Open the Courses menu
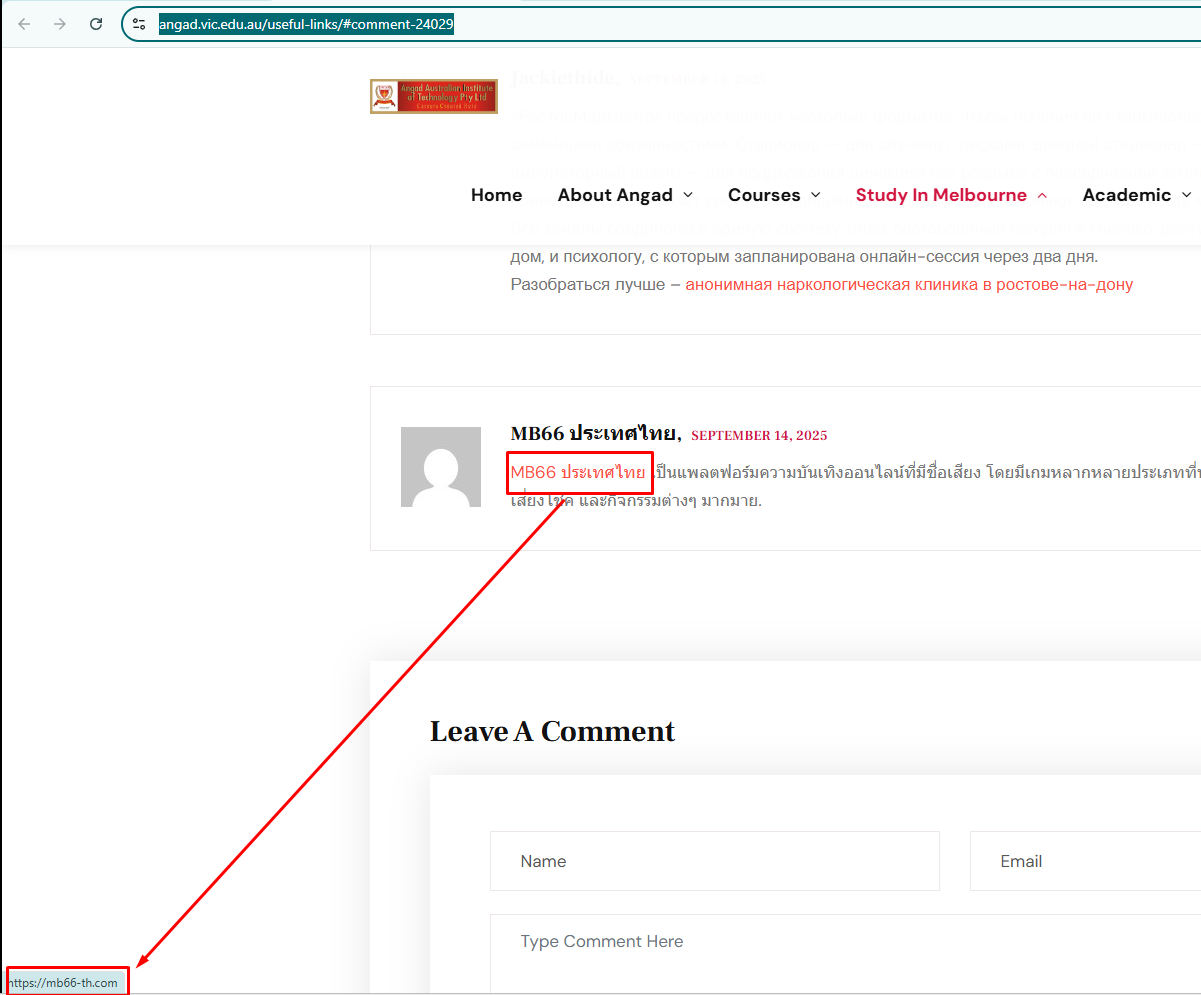 [764, 195]
